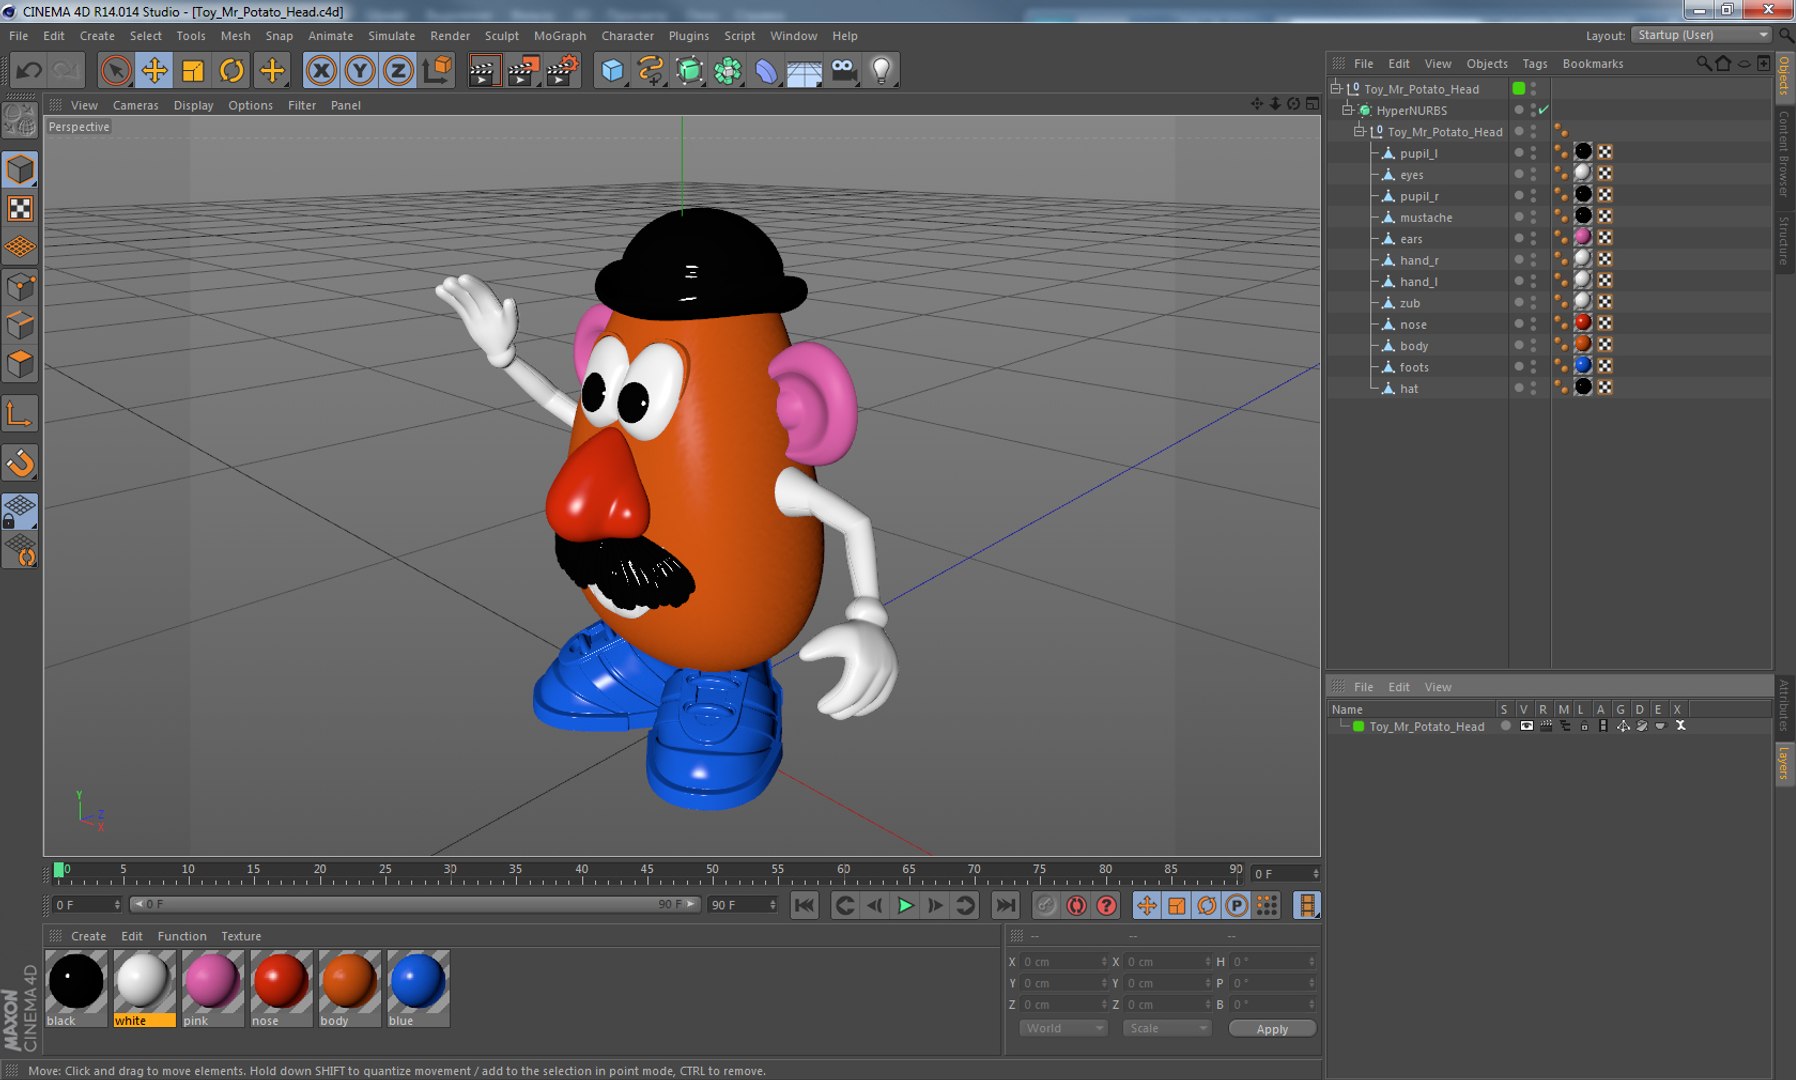
Task: Click the X position input field
Action: click(x=1063, y=962)
